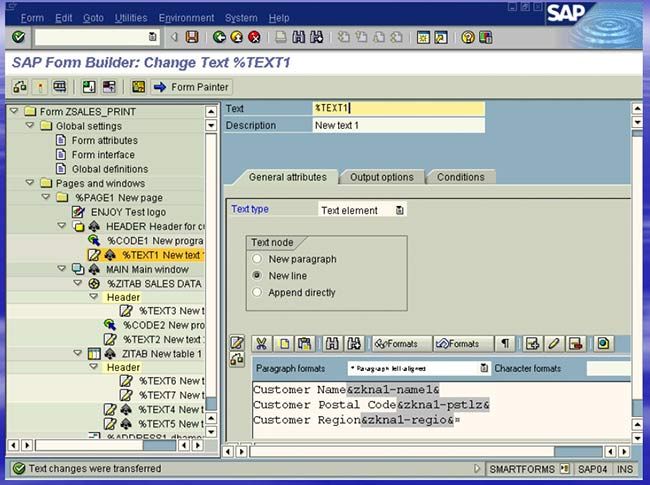Click the Find and Replace icon in text editor
The height and width of the screenshot is (485, 650).
coord(354,344)
